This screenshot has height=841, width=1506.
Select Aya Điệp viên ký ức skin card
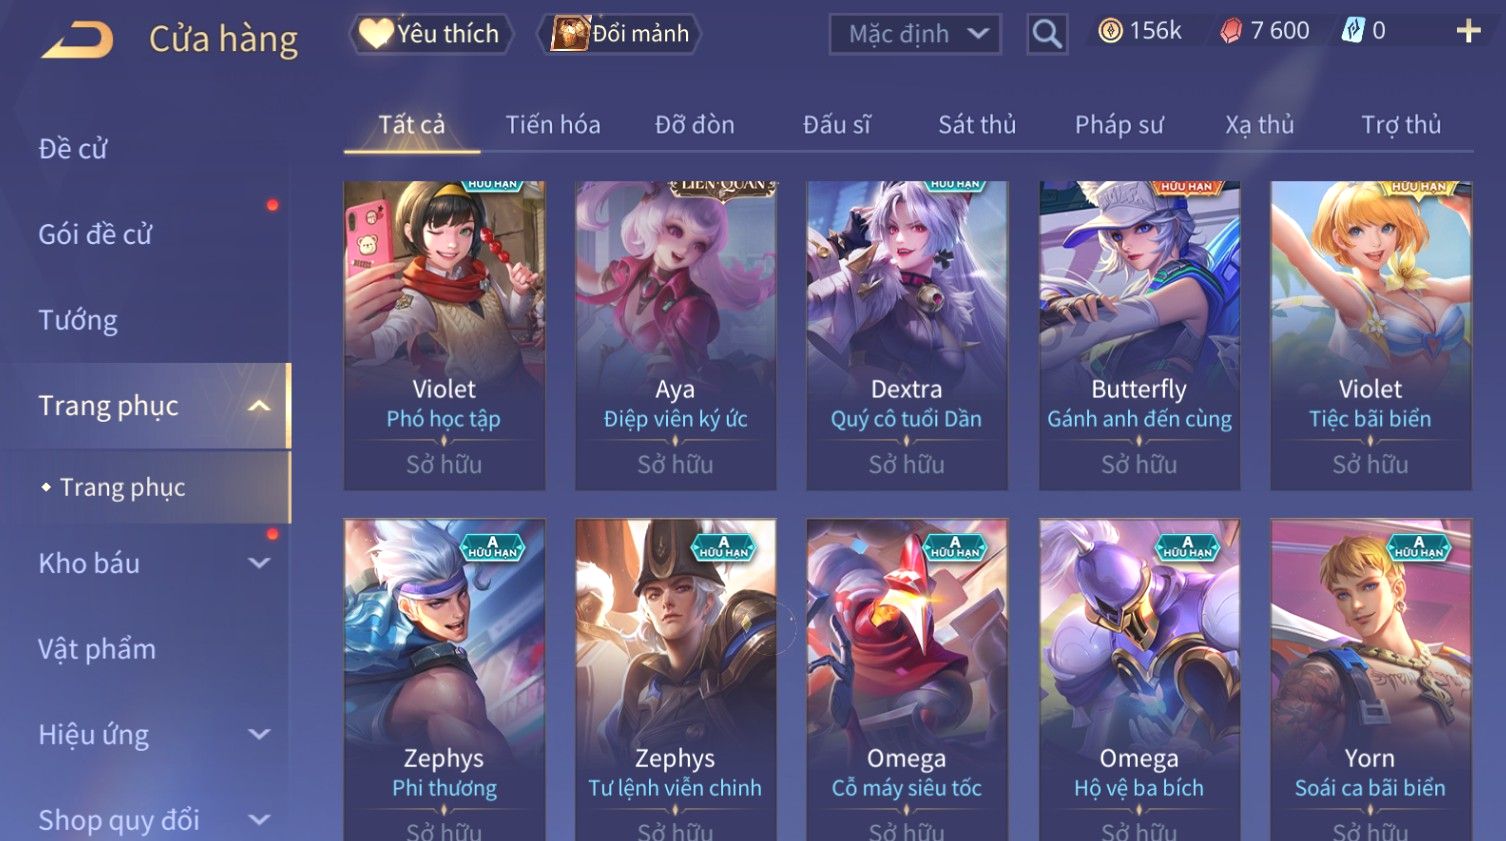tap(676, 335)
